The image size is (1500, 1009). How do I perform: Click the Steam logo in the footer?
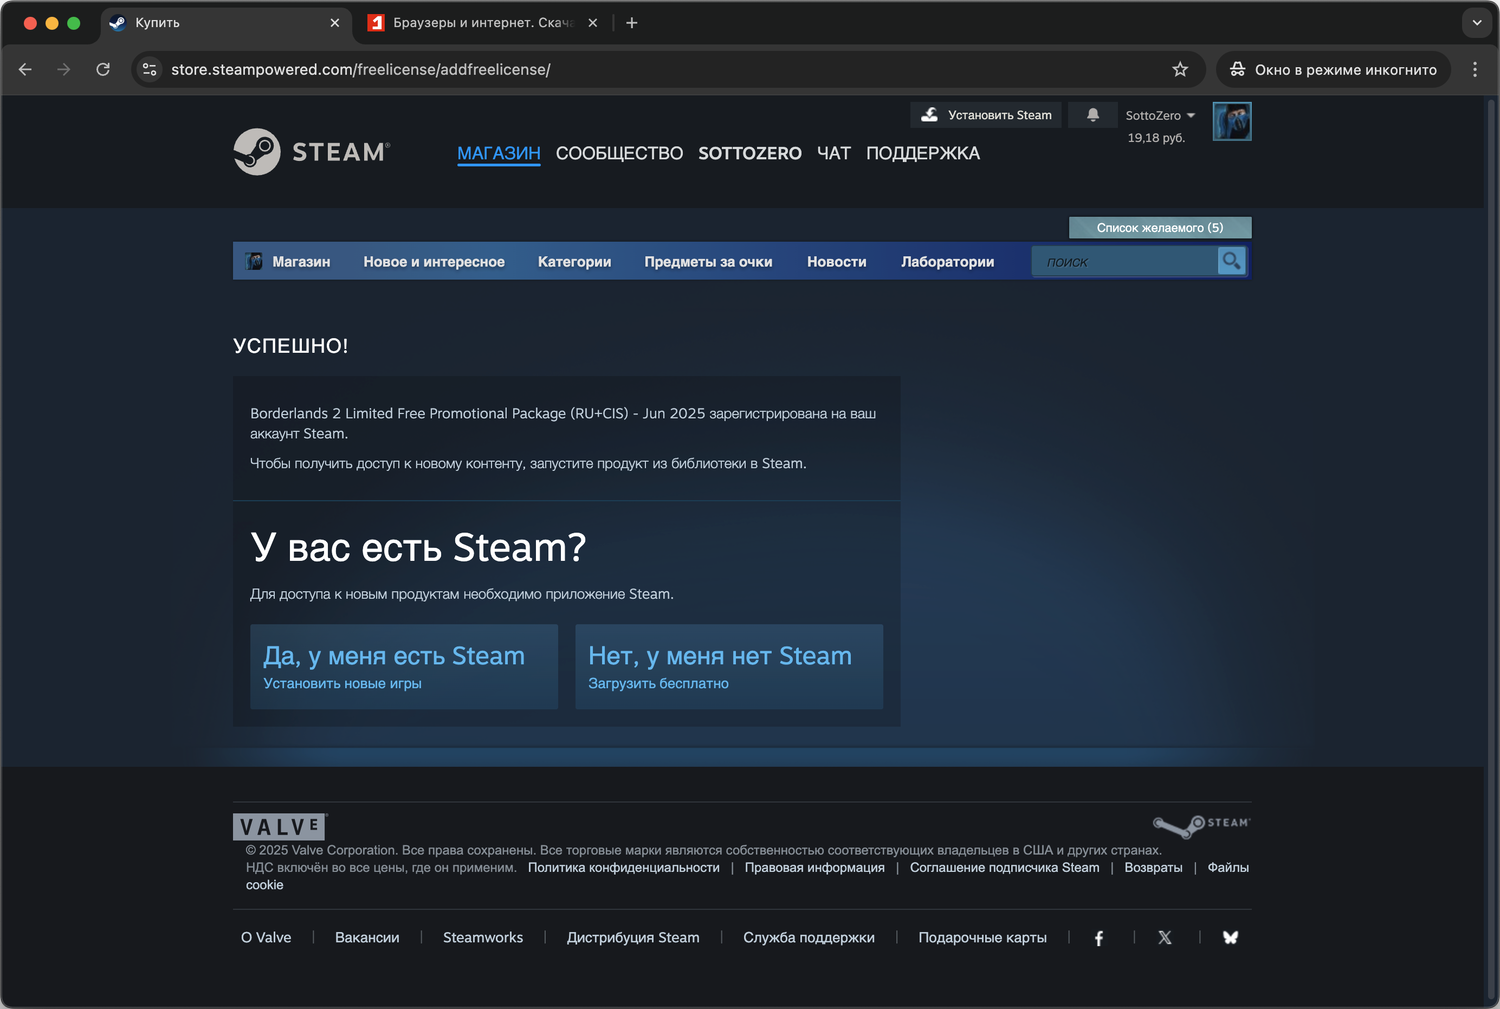point(1201,825)
